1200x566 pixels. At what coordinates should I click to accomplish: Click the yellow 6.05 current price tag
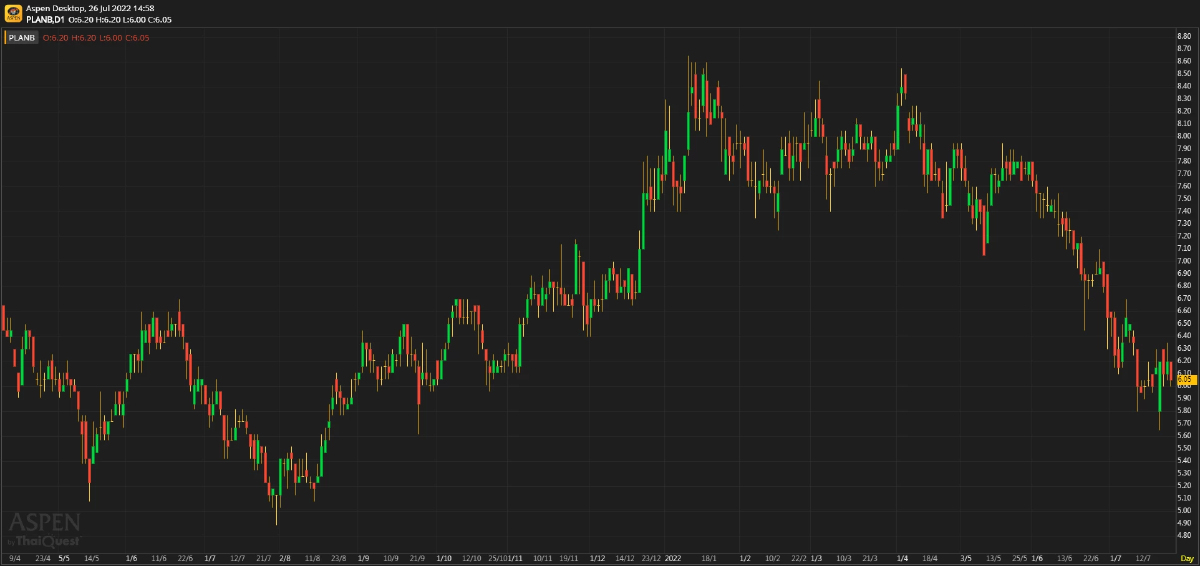(x=1185, y=380)
